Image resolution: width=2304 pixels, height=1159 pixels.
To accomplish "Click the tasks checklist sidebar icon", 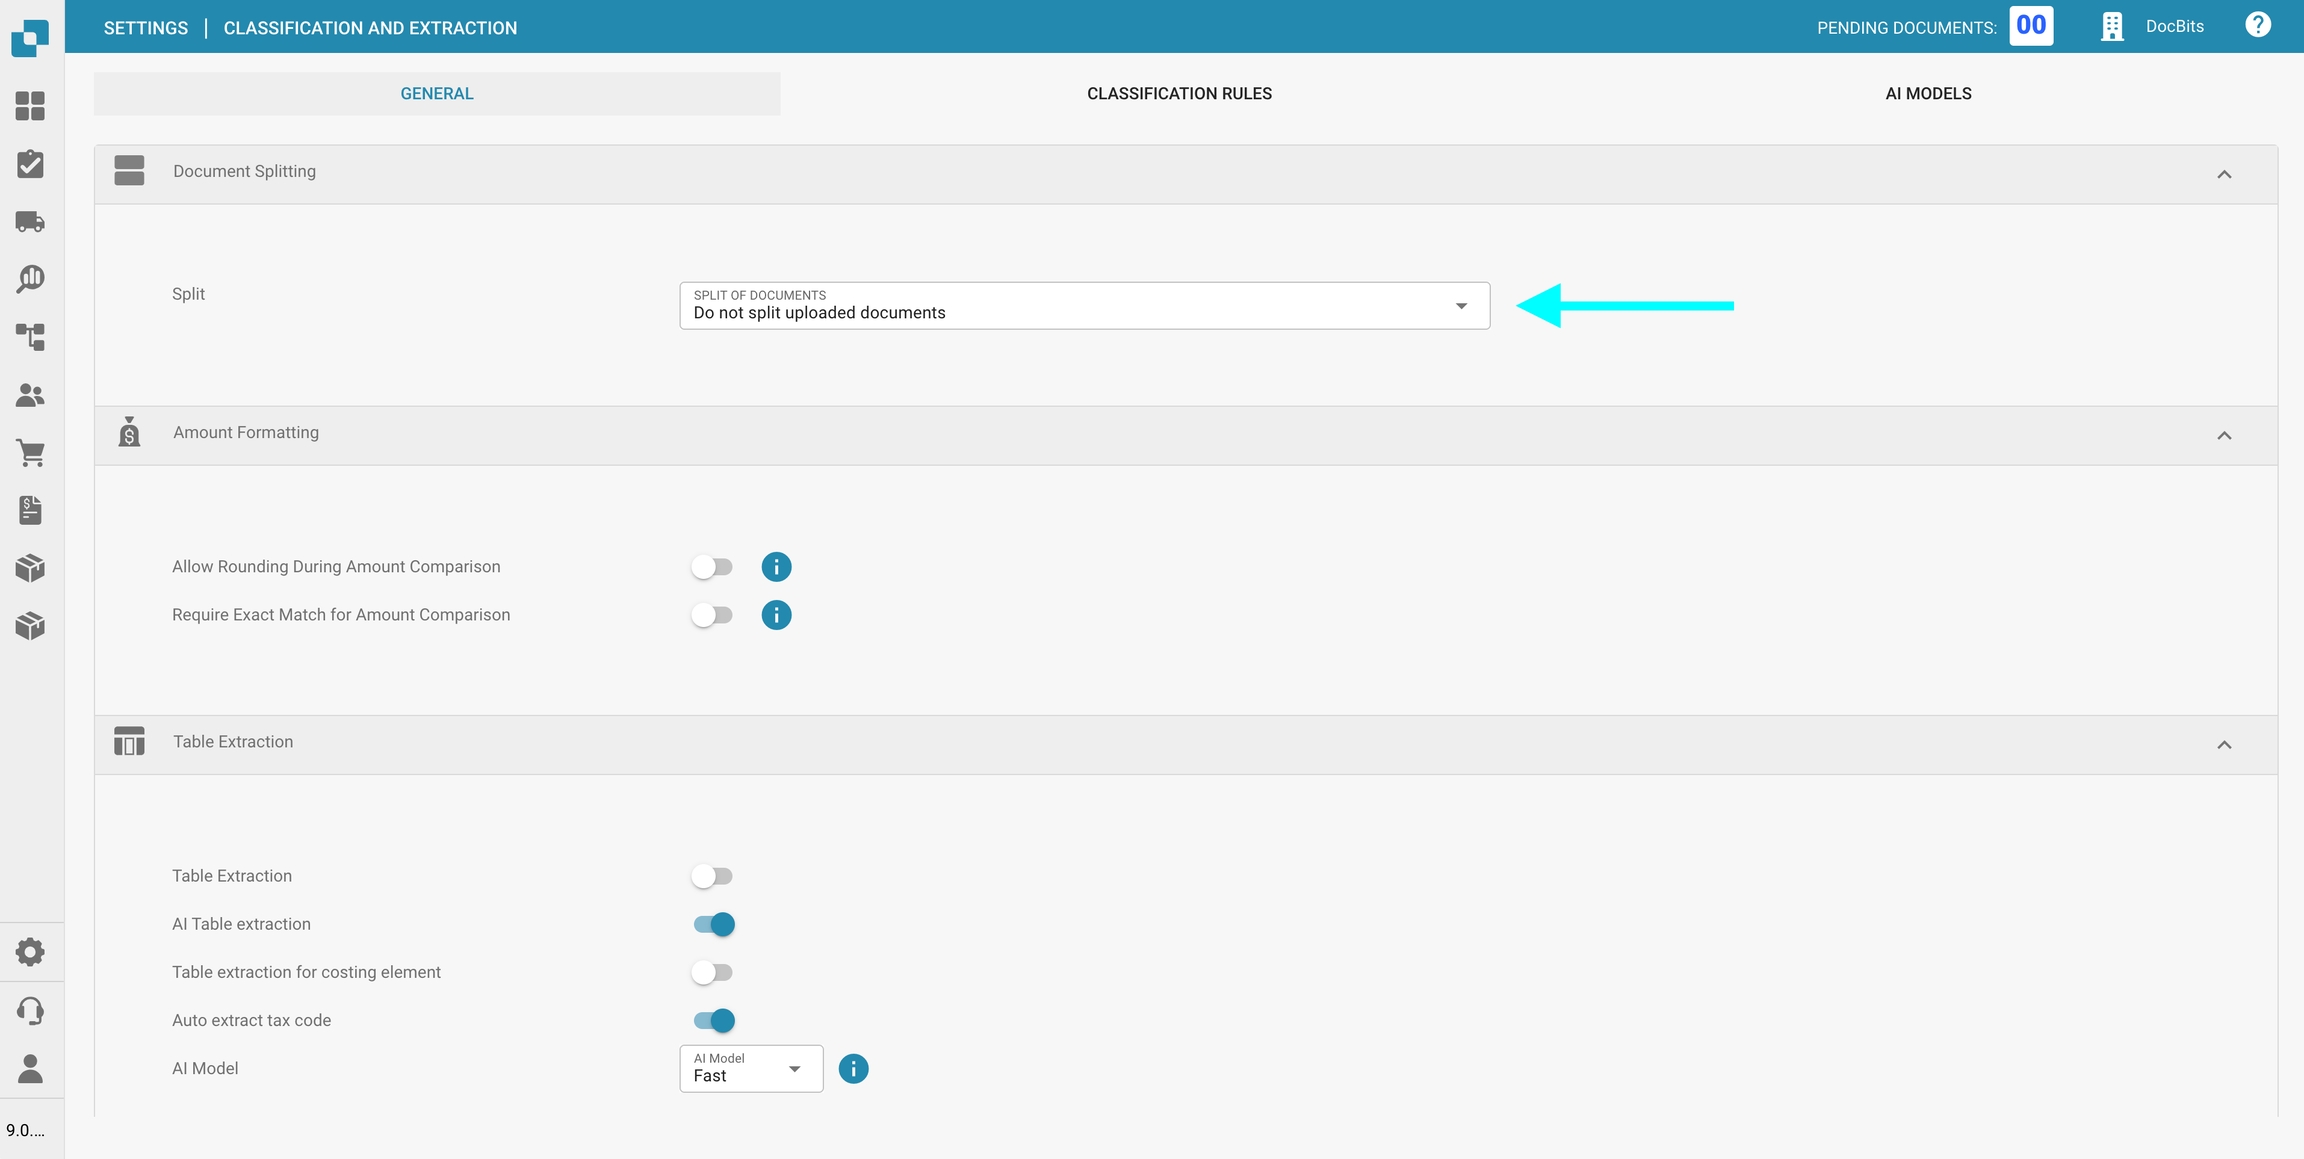I will (30, 164).
